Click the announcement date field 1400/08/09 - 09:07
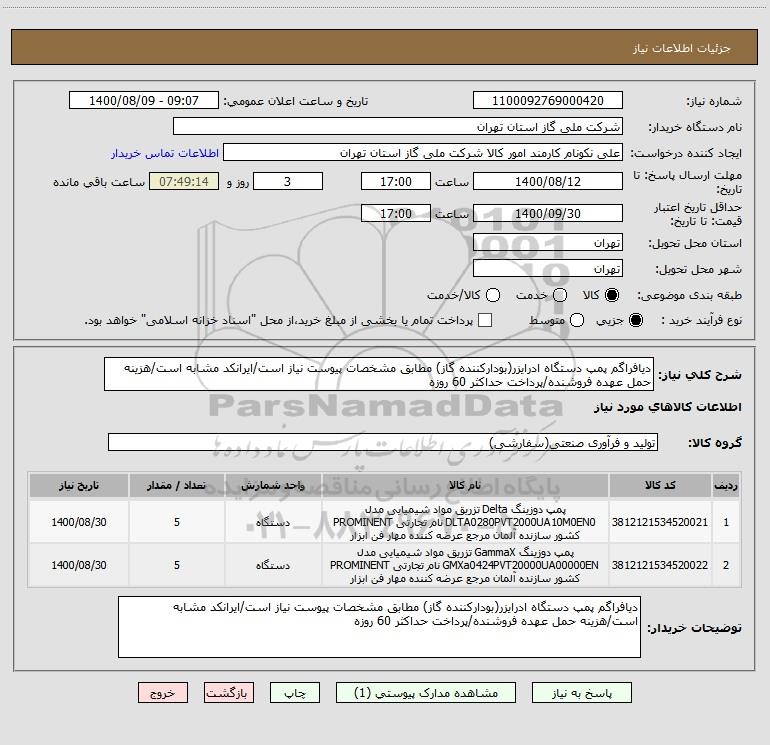This screenshot has width=770, height=745. pos(144,101)
